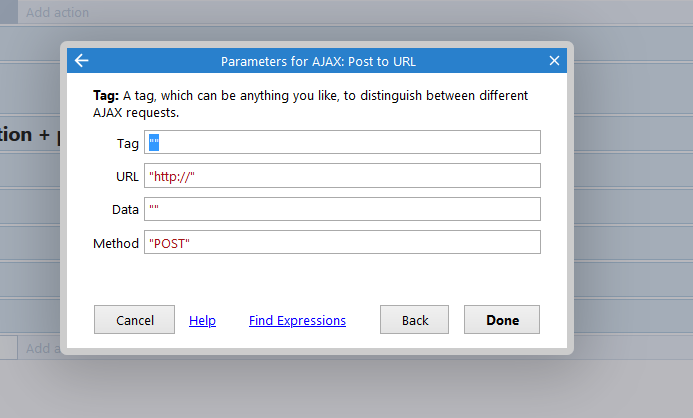Click the Method field label

[116, 243]
